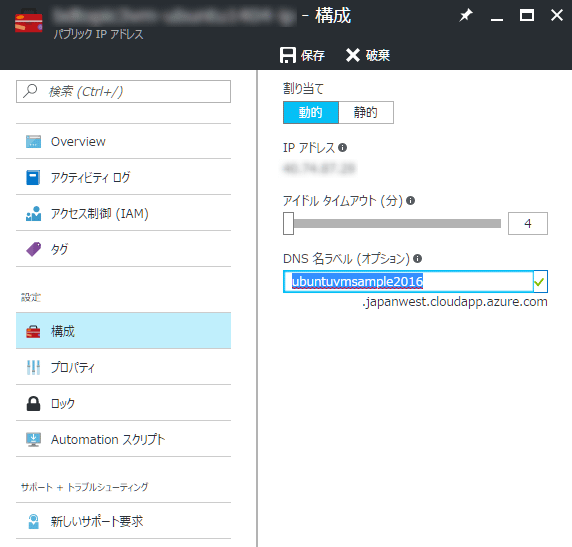Screen dimensions: 572x547
Task: Click the idle timeout slider handle
Action: (x=288, y=223)
